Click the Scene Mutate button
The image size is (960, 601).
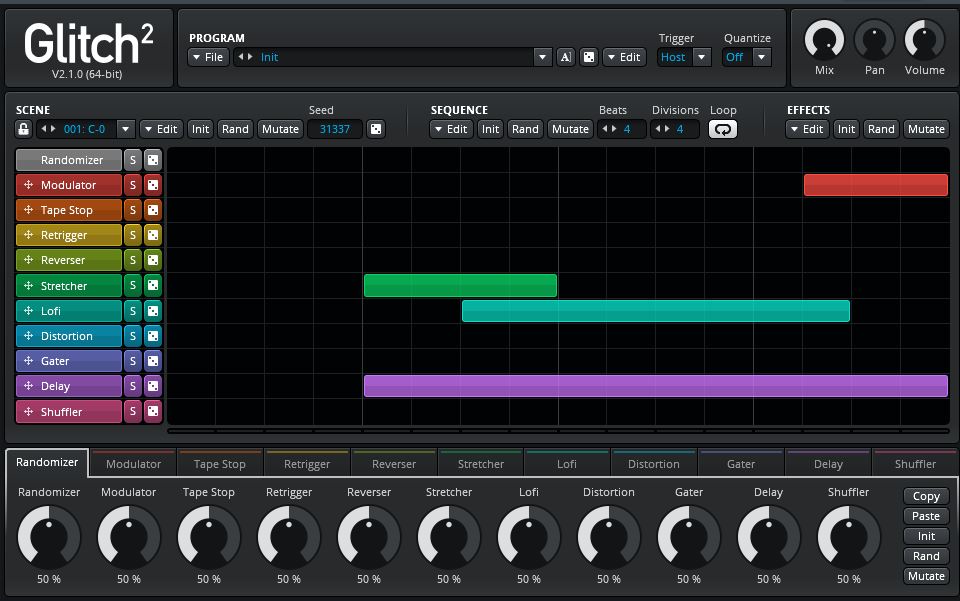[x=280, y=129]
